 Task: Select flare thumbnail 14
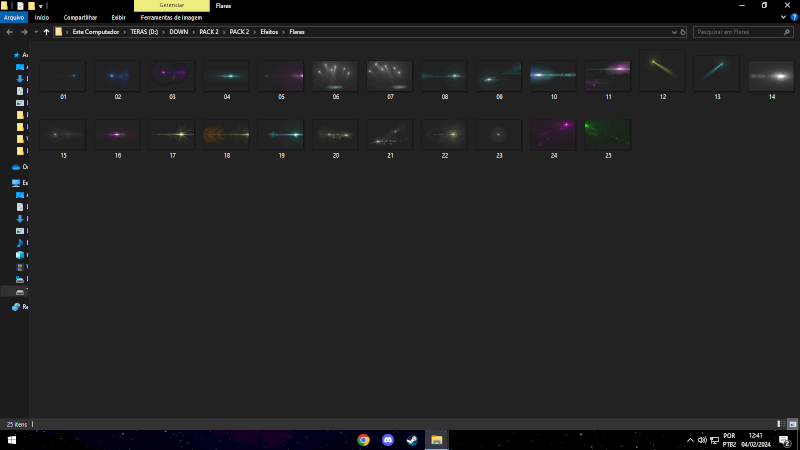(x=771, y=76)
